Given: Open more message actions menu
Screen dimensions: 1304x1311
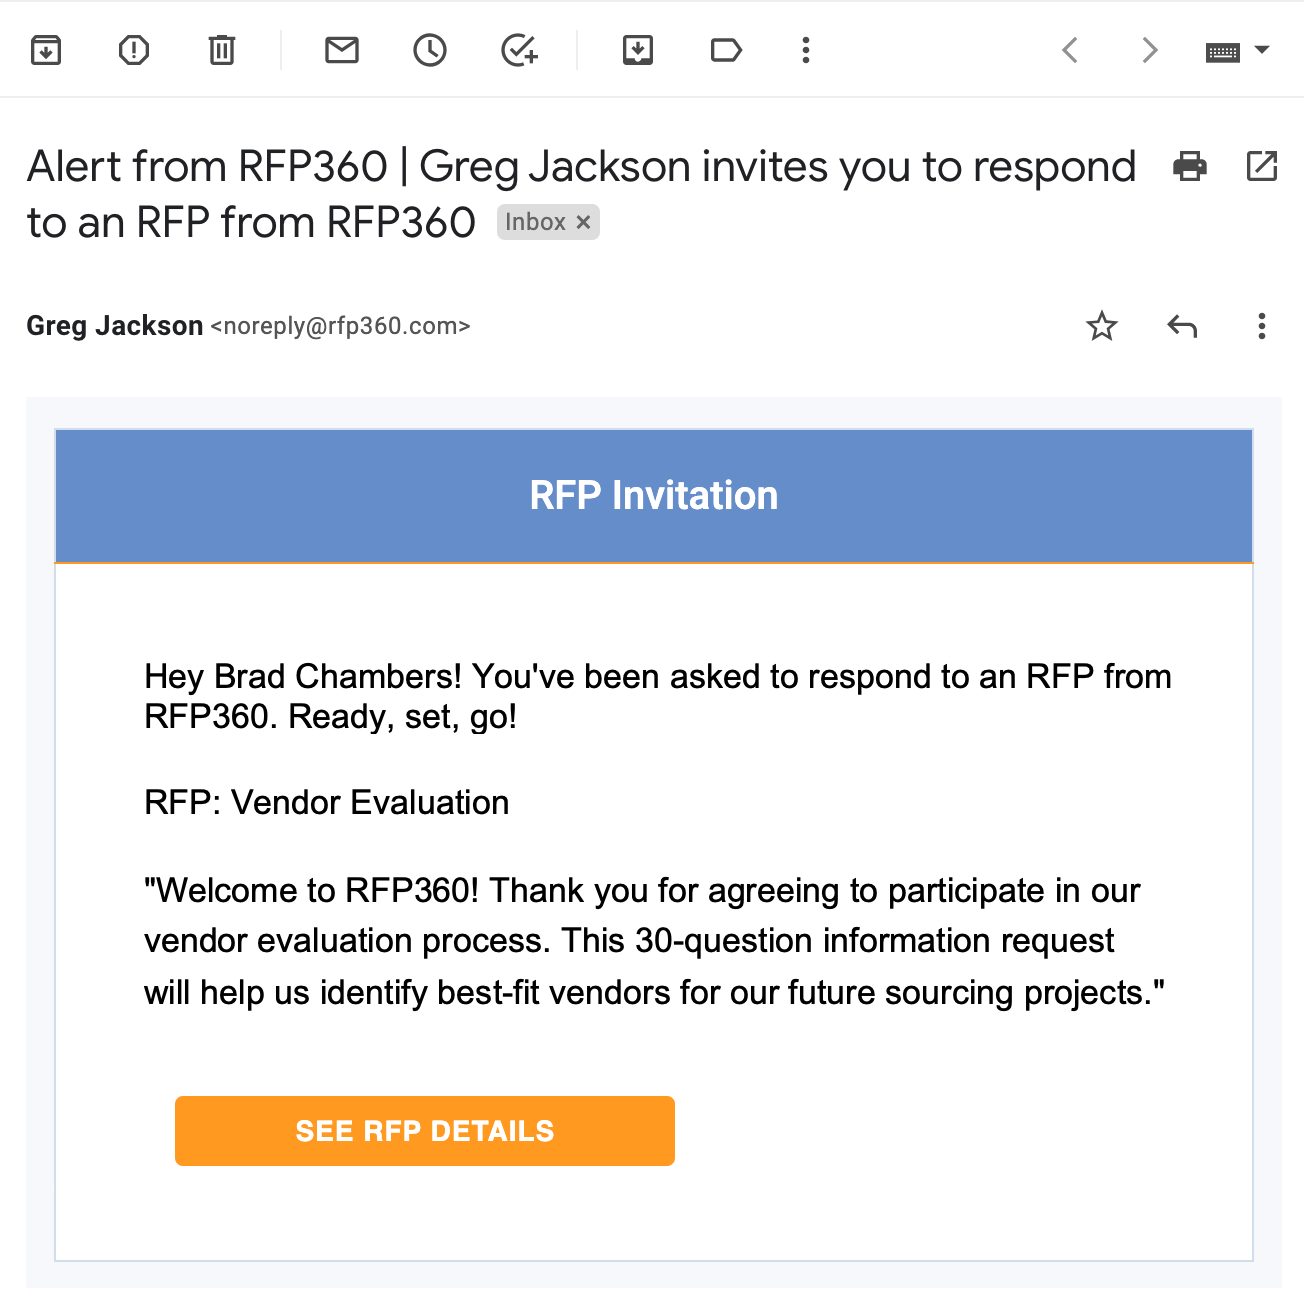Looking at the screenshot, I should pos(1261,326).
